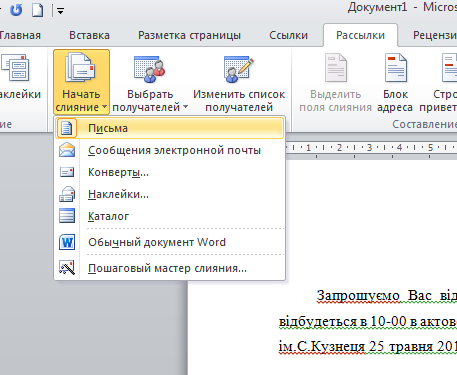Open the Customize Quick Access Toolbar arrow

(x=60, y=11)
